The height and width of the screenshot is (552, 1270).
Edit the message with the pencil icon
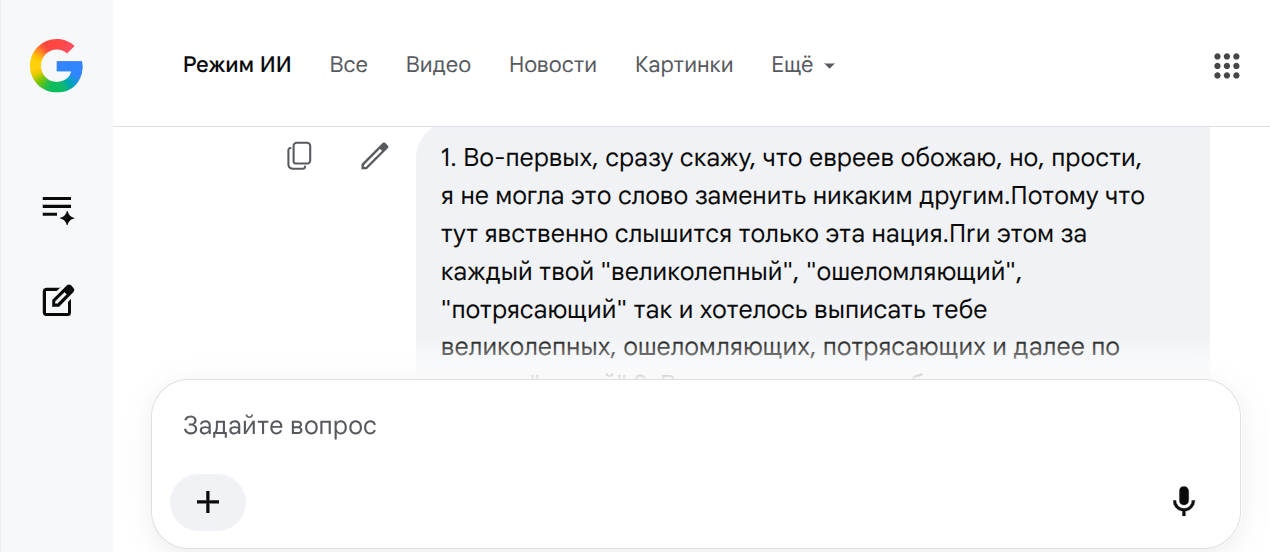click(374, 156)
